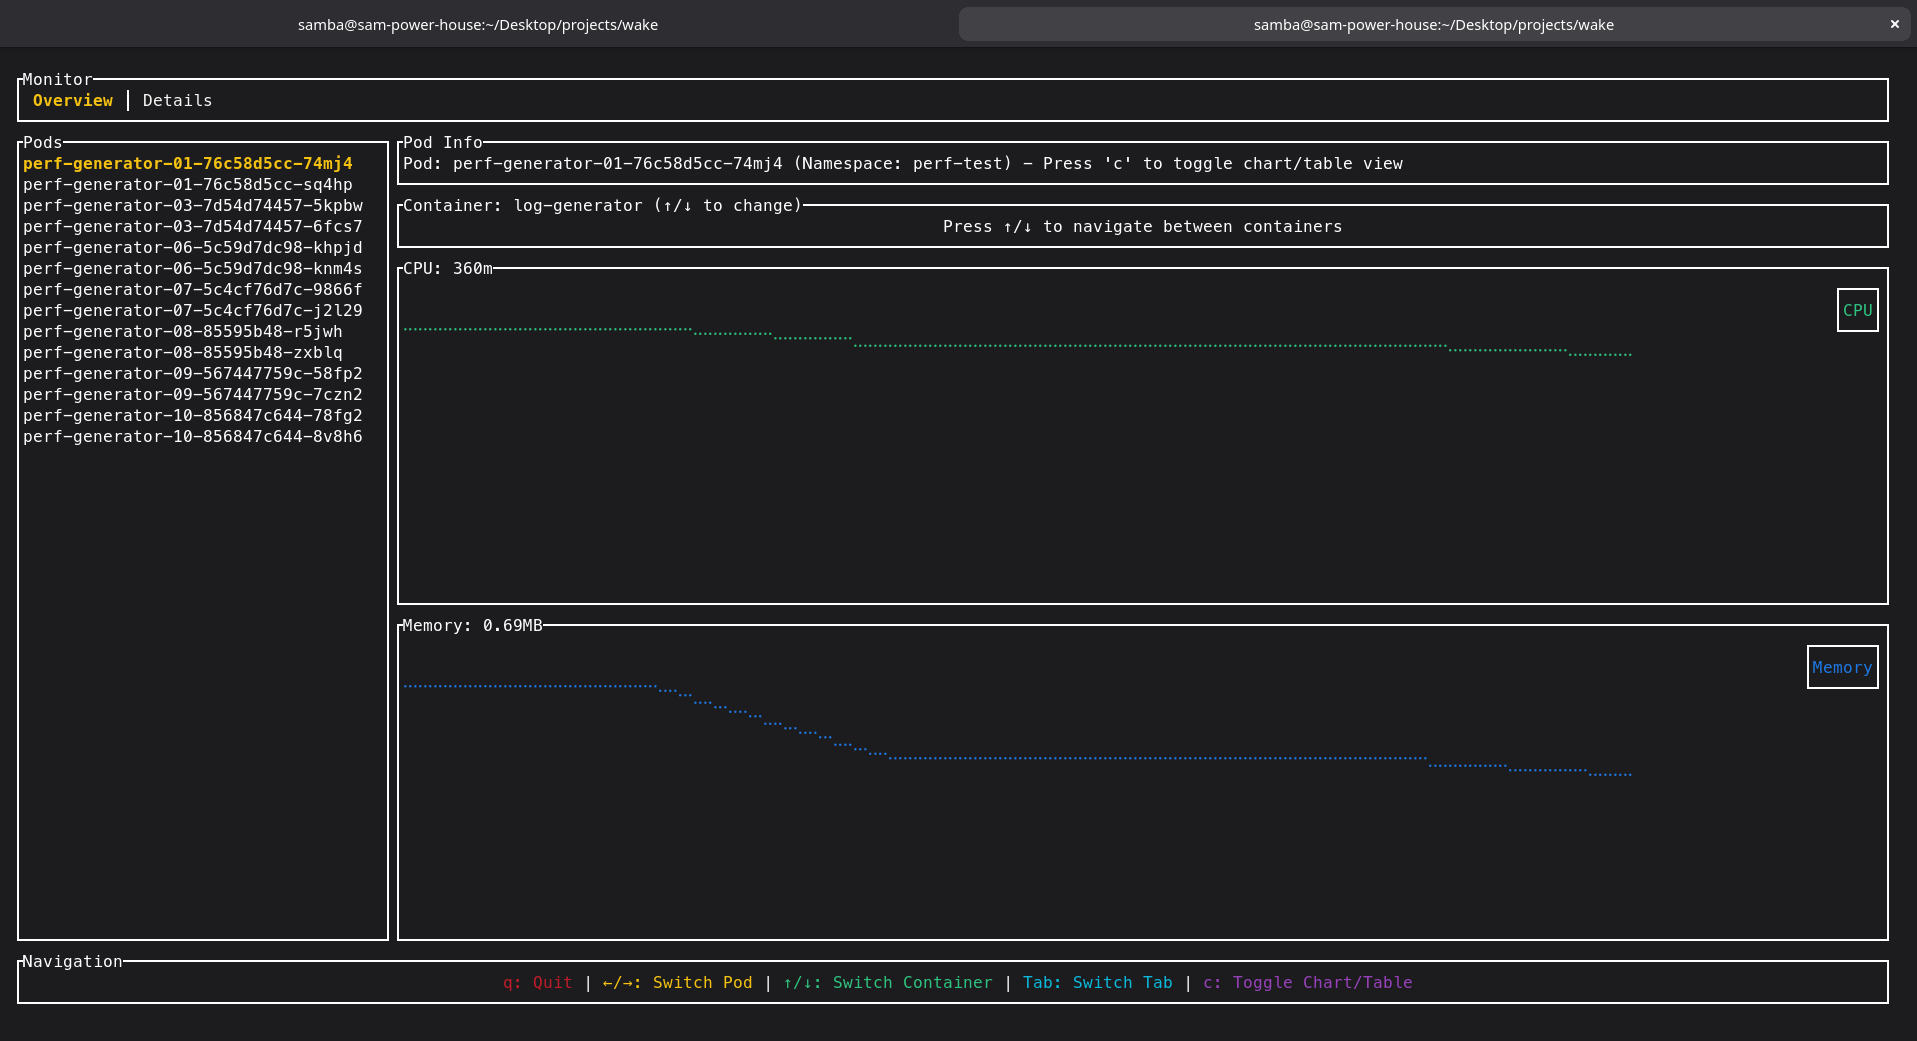Select pod perf-generator-06-5c59d7dc98-khpjd
The width and height of the screenshot is (1917, 1041).
click(193, 247)
